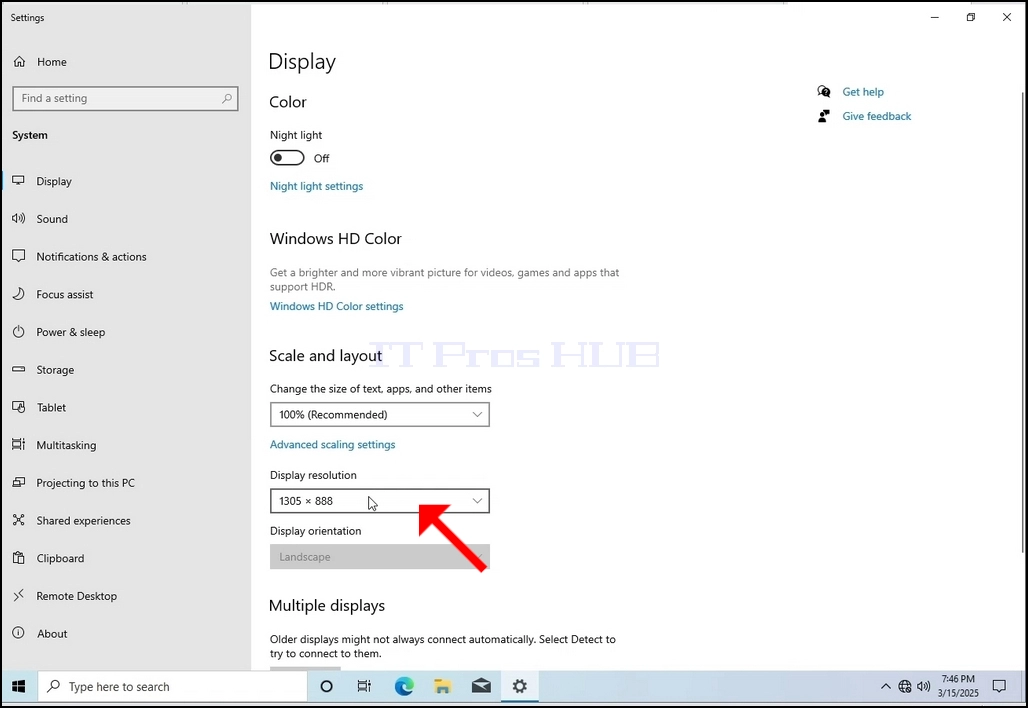Open Night light settings link
Viewport: 1028px width, 708px height.
tap(317, 186)
